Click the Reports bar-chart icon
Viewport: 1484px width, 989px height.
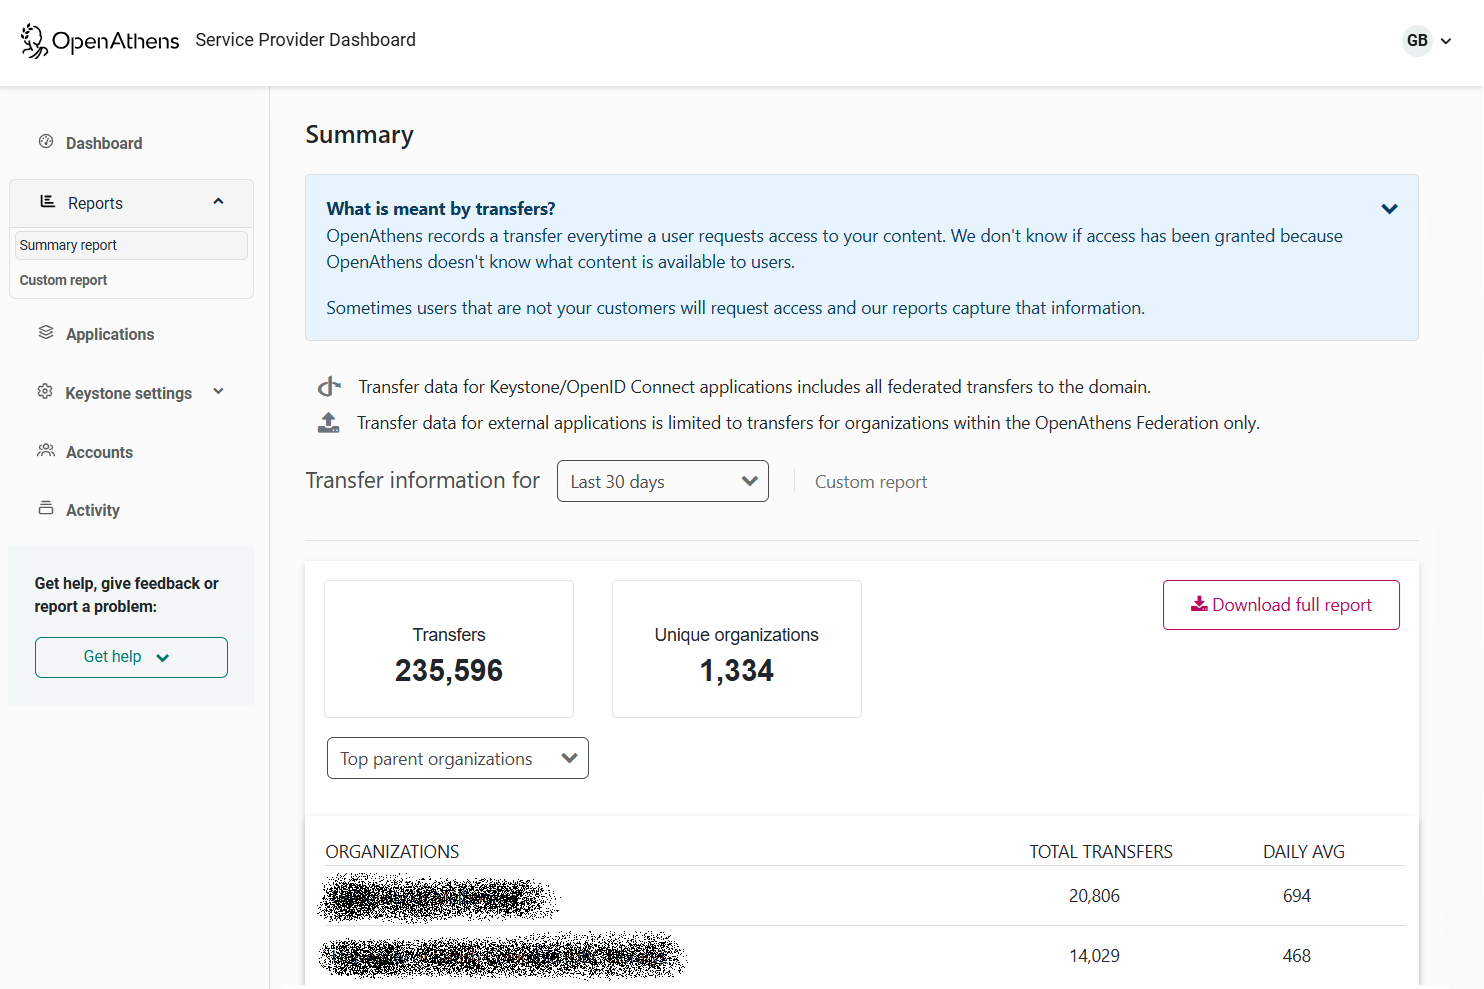point(46,201)
